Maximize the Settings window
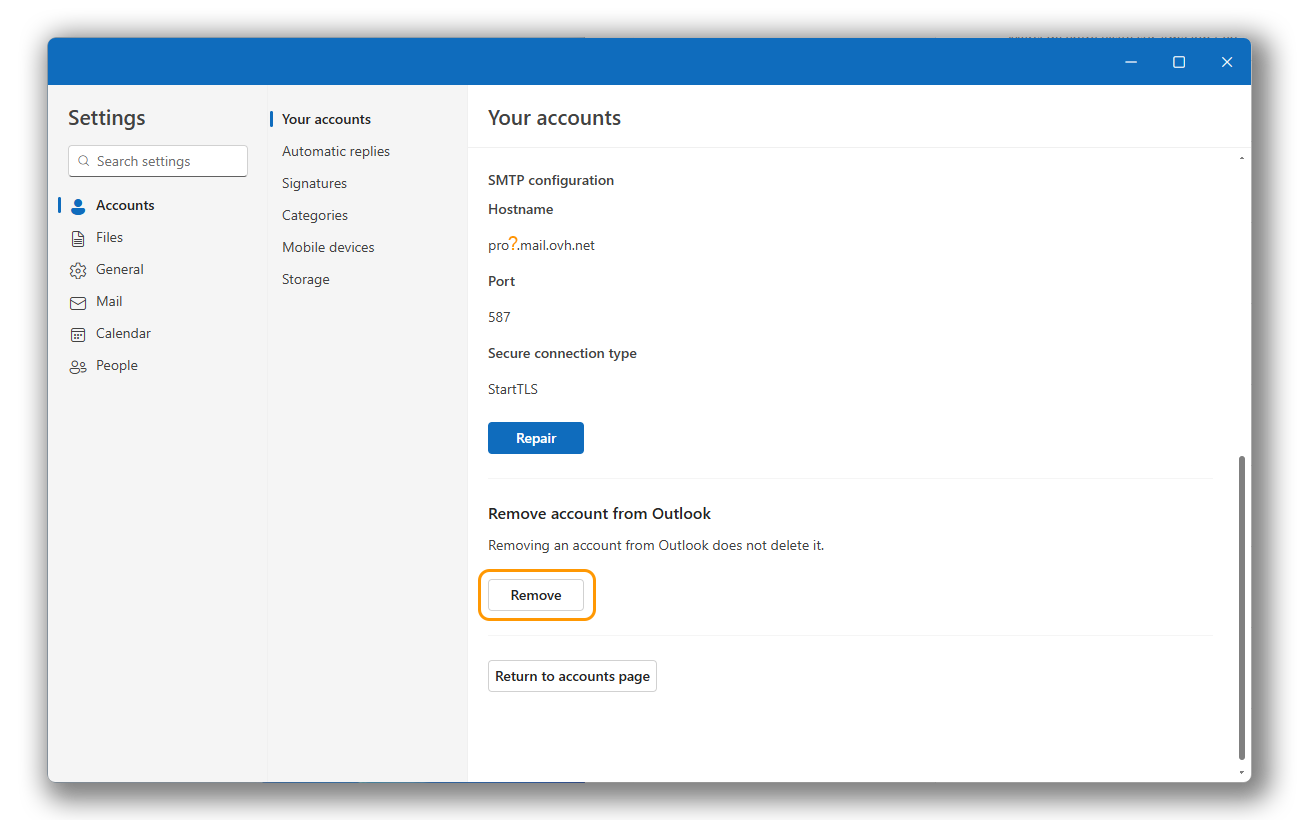 pos(1179,62)
